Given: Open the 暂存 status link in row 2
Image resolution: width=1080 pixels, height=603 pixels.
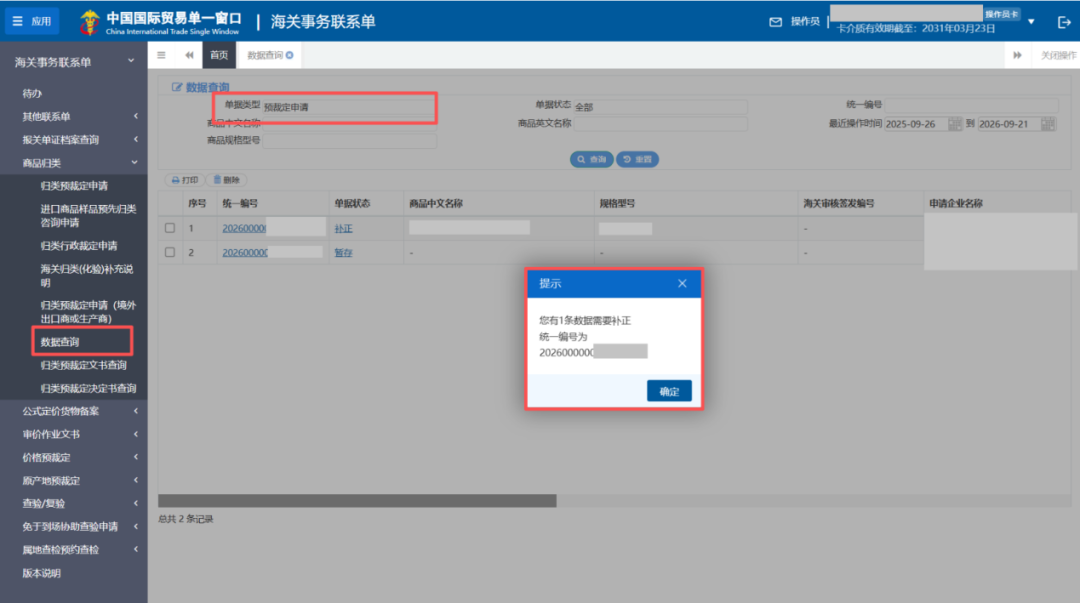Looking at the screenshot, I should tap(343, 252).
